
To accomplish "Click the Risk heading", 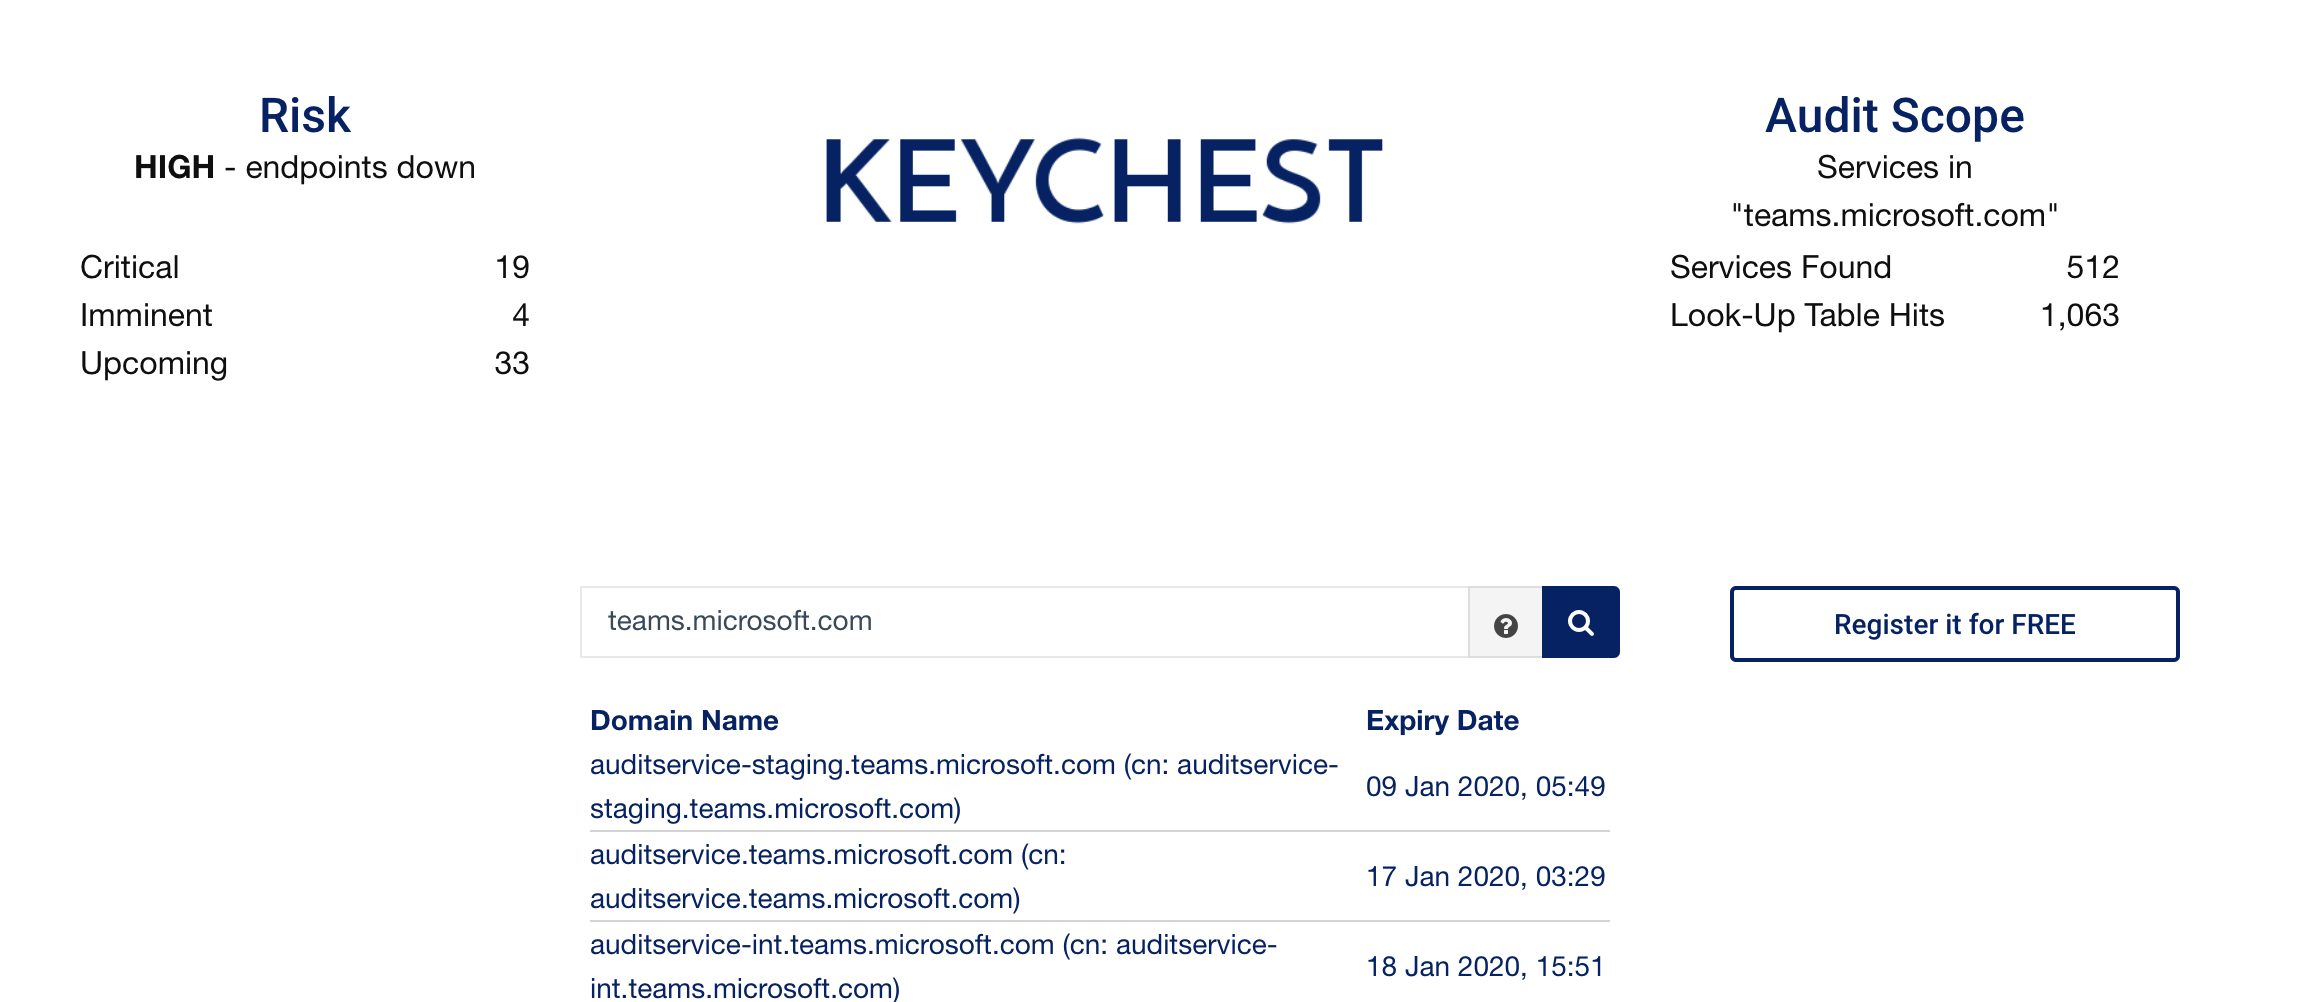I will point(305,115).
